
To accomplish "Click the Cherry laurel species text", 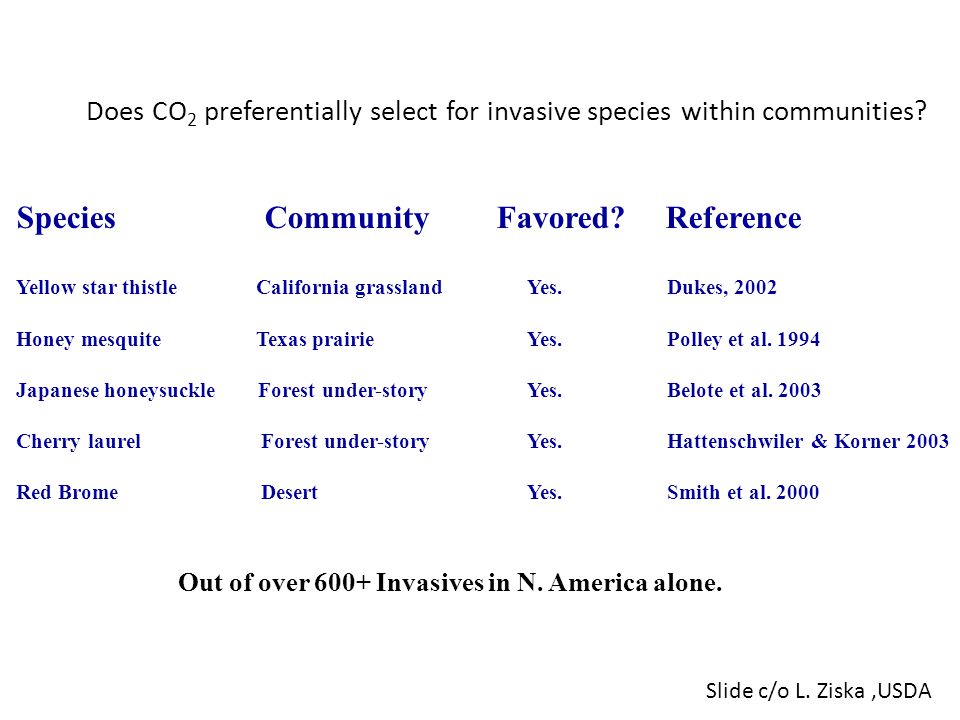I will [78, 441].
